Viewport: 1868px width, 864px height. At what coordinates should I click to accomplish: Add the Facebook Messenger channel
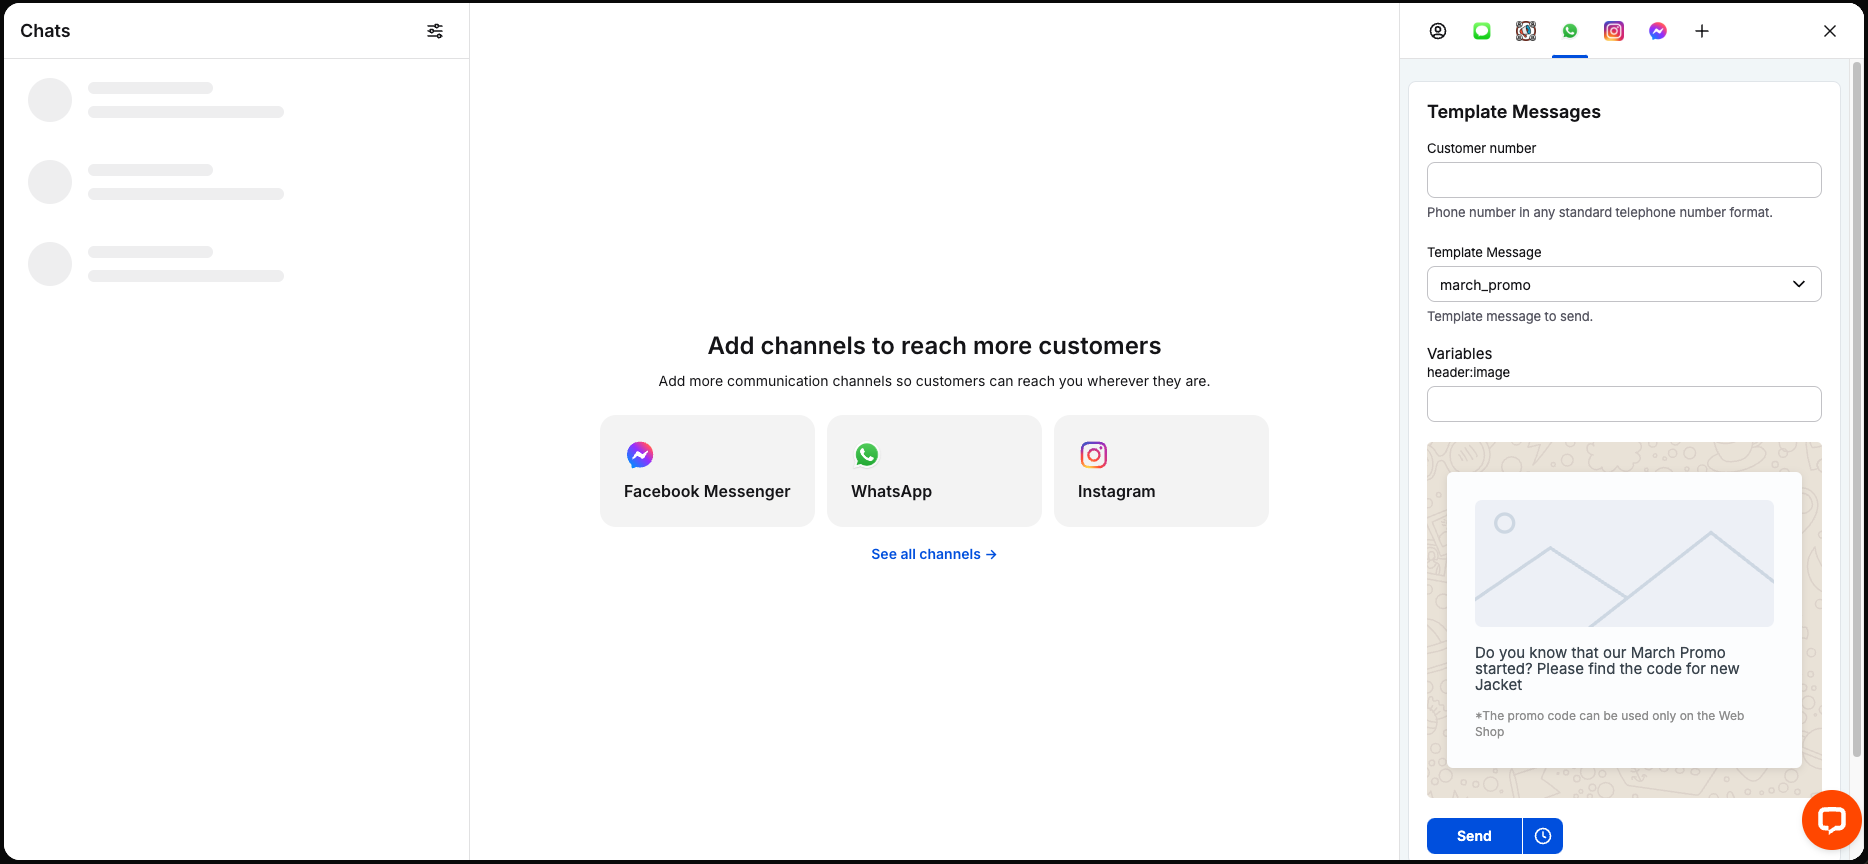[x=707, y=471]
